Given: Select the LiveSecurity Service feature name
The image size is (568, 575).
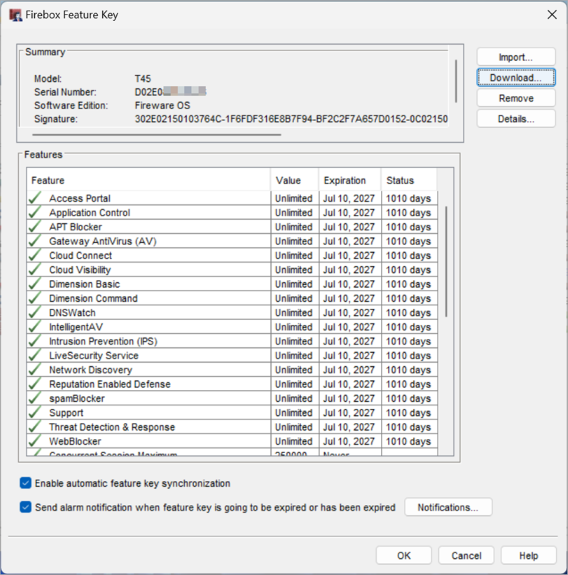Looking at the screenshot, I should pos(94,355).
